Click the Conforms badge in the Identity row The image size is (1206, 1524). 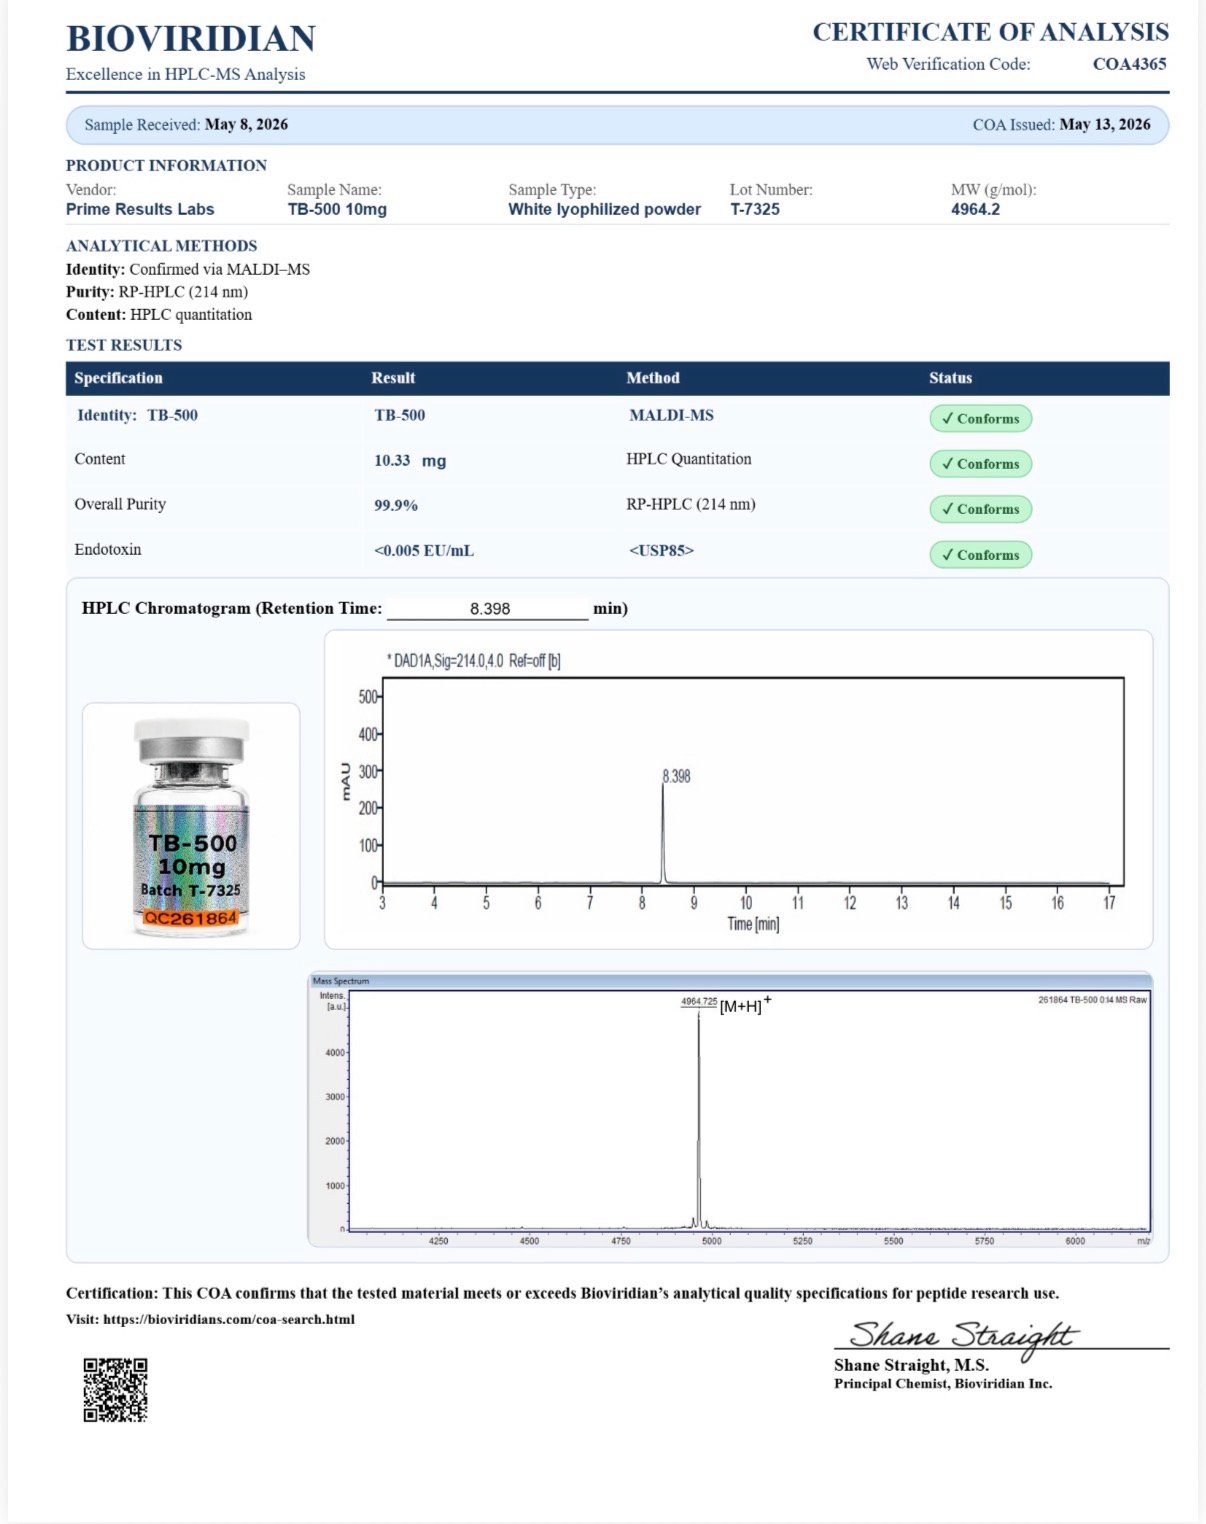point(980,419)
